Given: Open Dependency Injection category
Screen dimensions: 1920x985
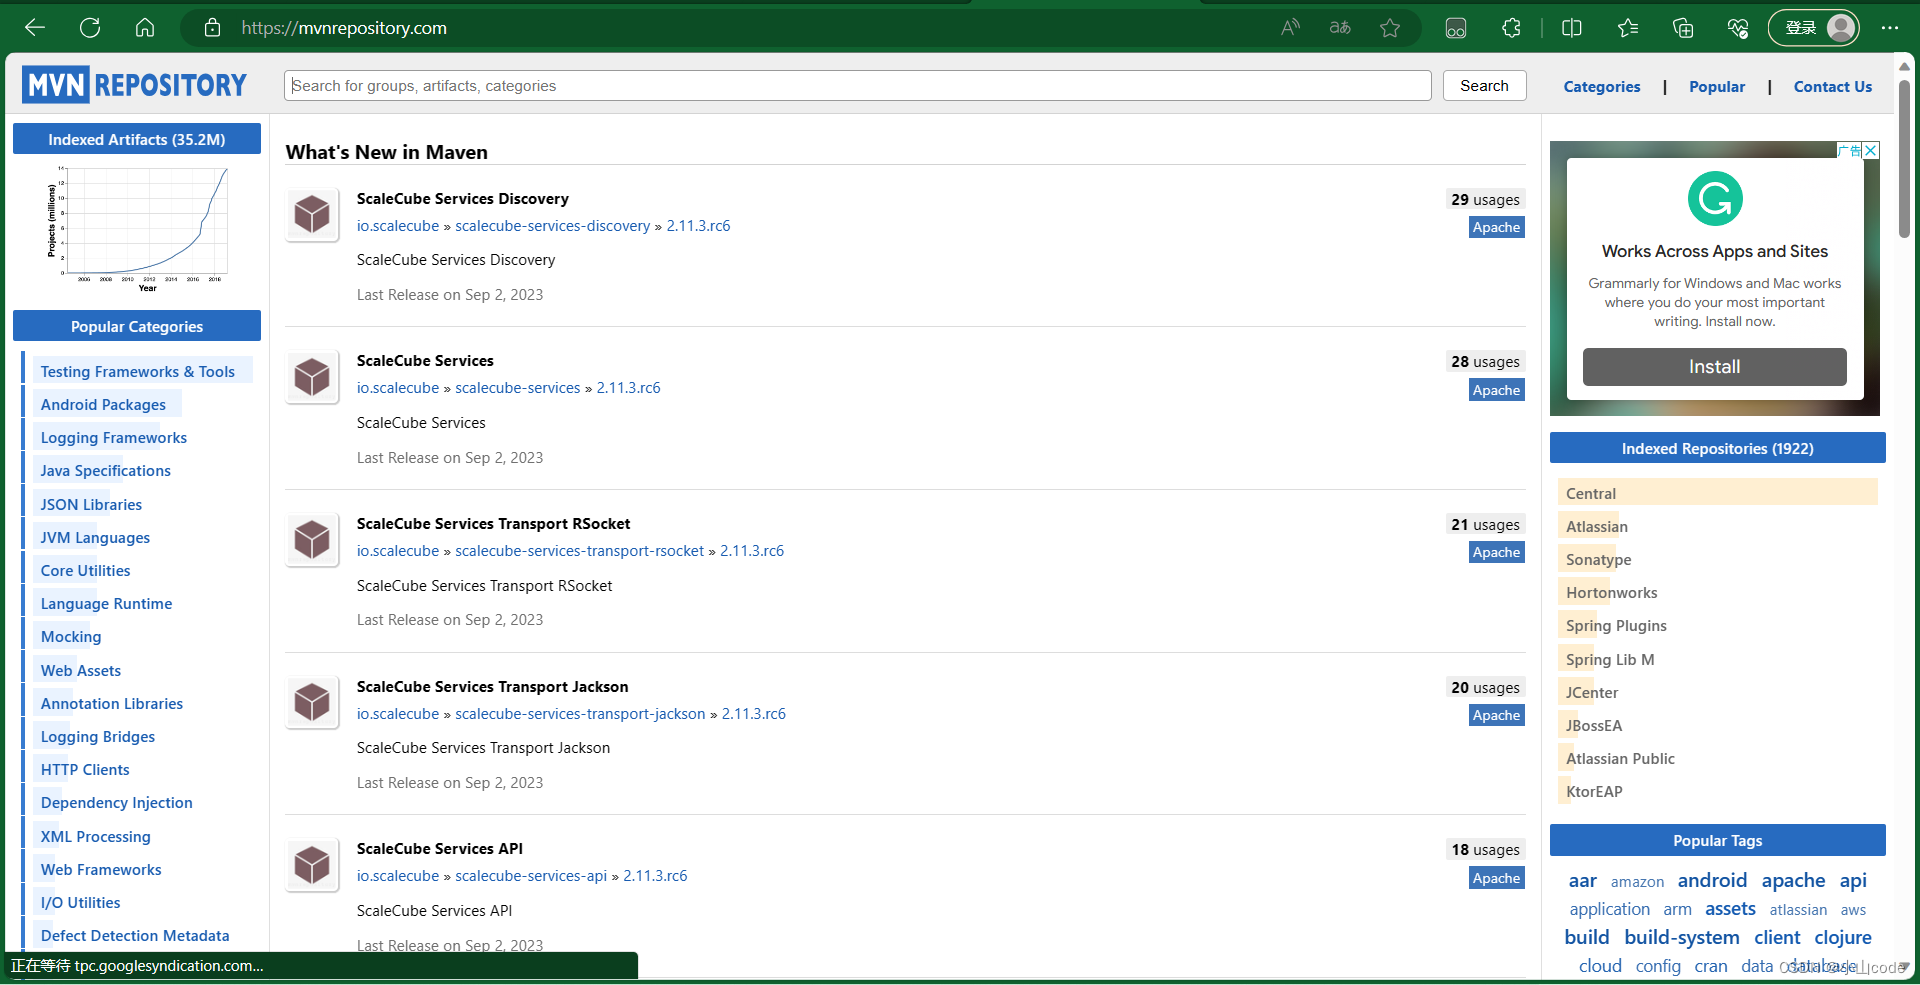Looking at the screenshot, I should [x=116, y=802].
